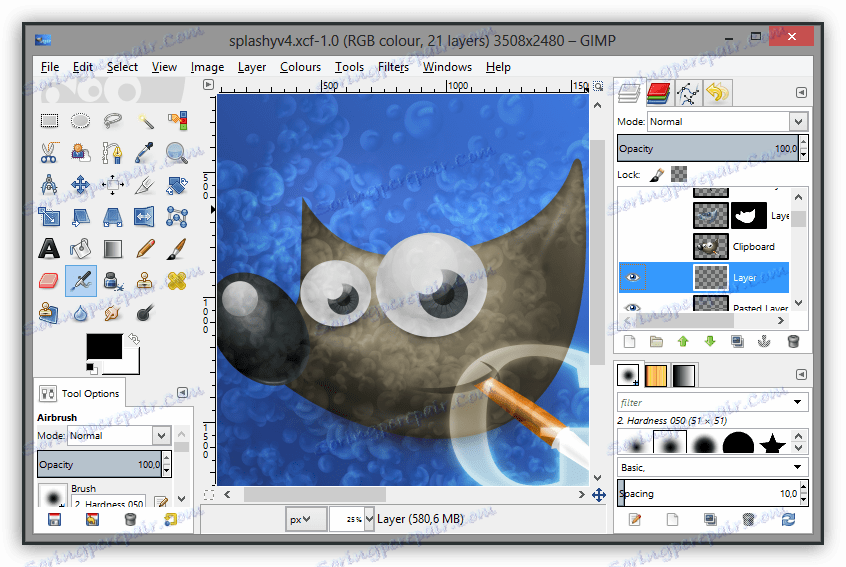The width and height of the screenshot is (846, 567).
Task: Select the Pencil tool
Action: (145, 249)
